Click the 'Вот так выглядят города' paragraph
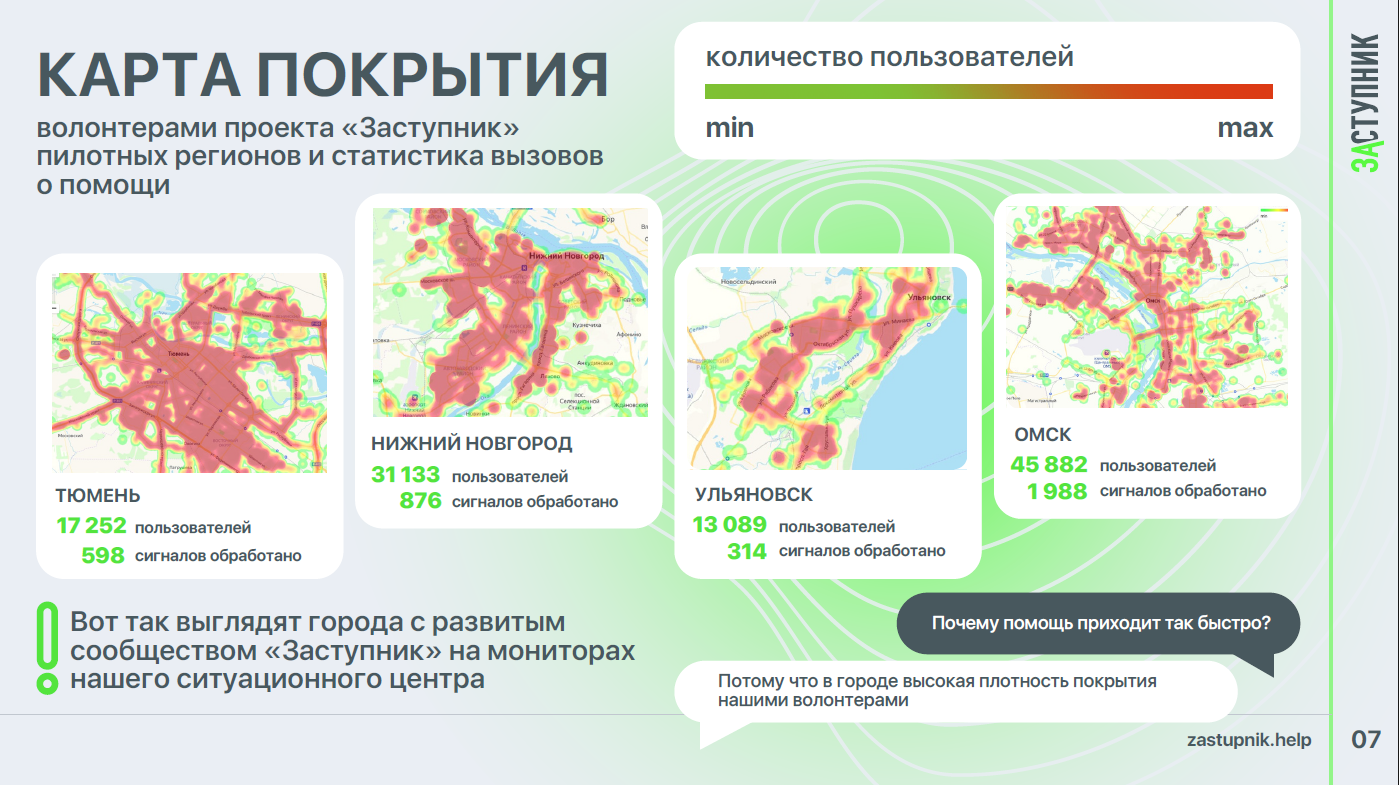Screen dimensions: 1399x785 click(353, 651)
